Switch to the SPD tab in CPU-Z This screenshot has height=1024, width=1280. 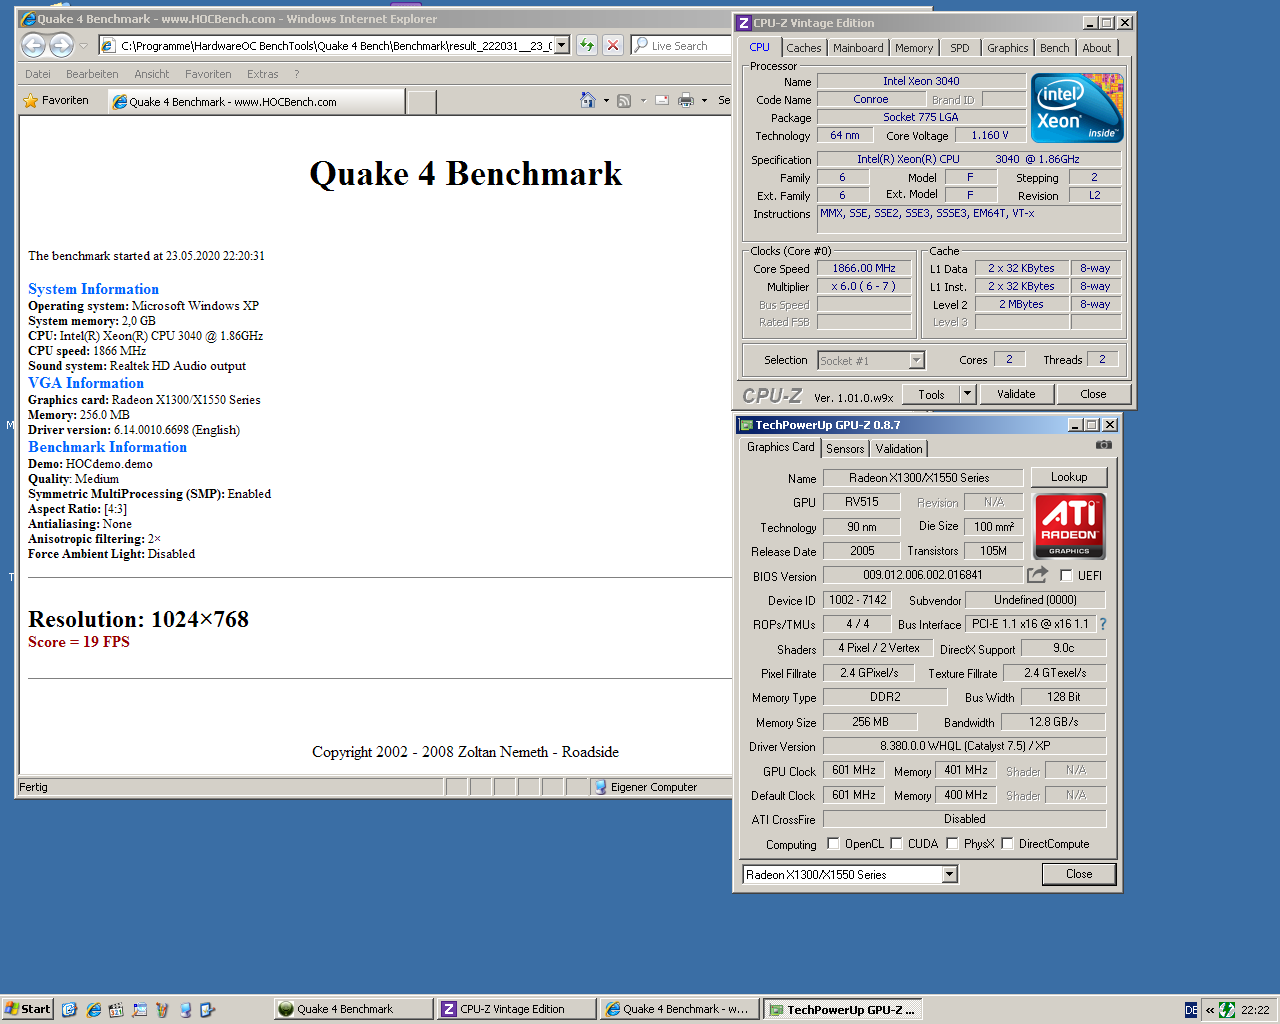click(960, 48)
